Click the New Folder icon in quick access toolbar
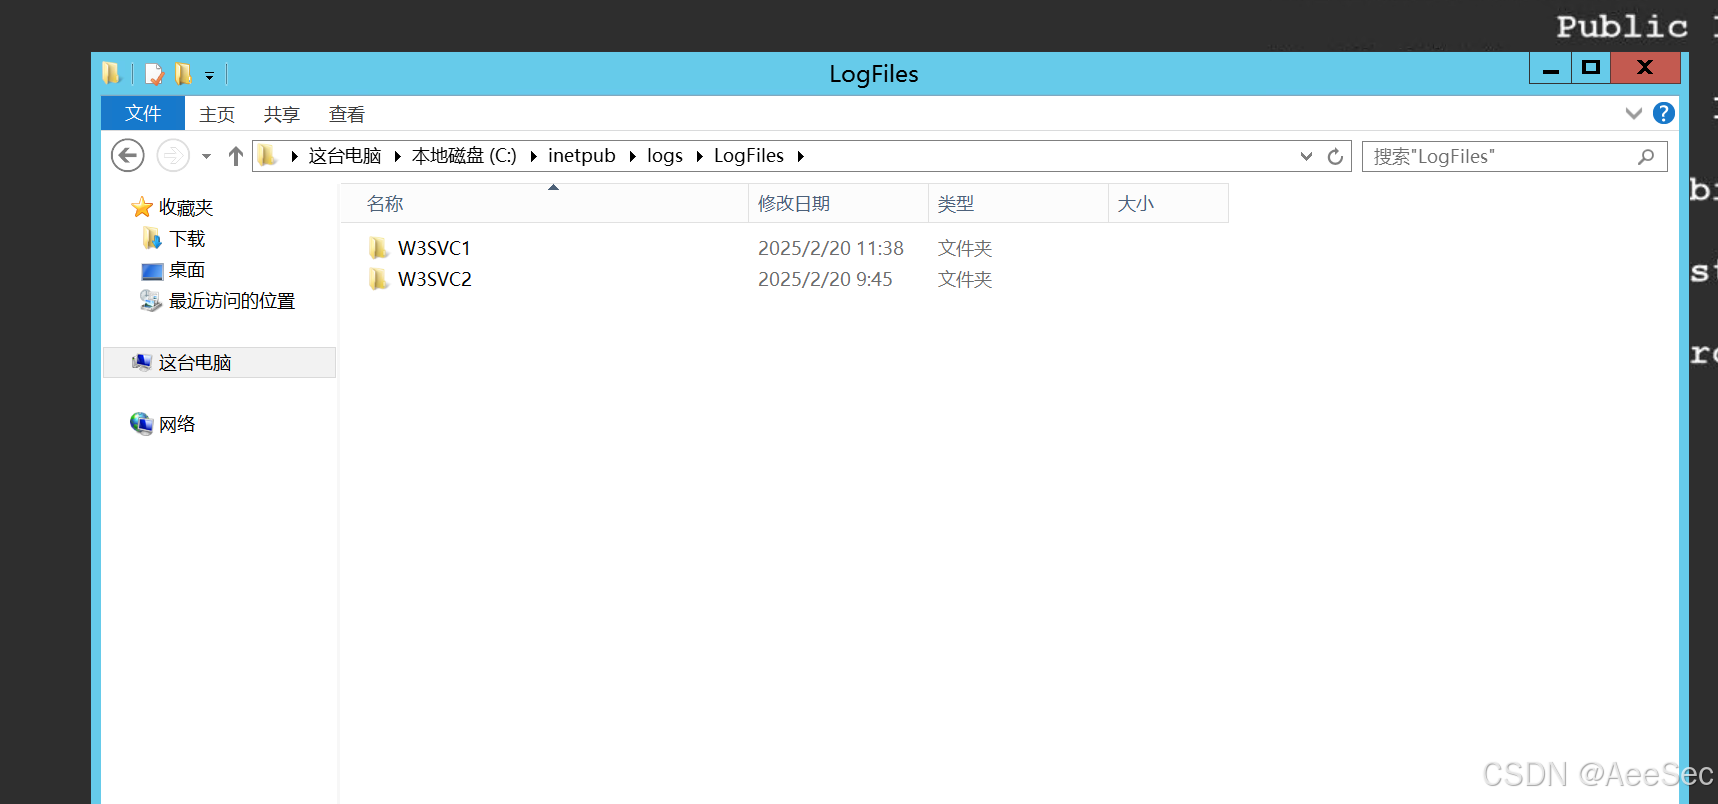This screenshot has height=804, width=1718. [183, 74]
